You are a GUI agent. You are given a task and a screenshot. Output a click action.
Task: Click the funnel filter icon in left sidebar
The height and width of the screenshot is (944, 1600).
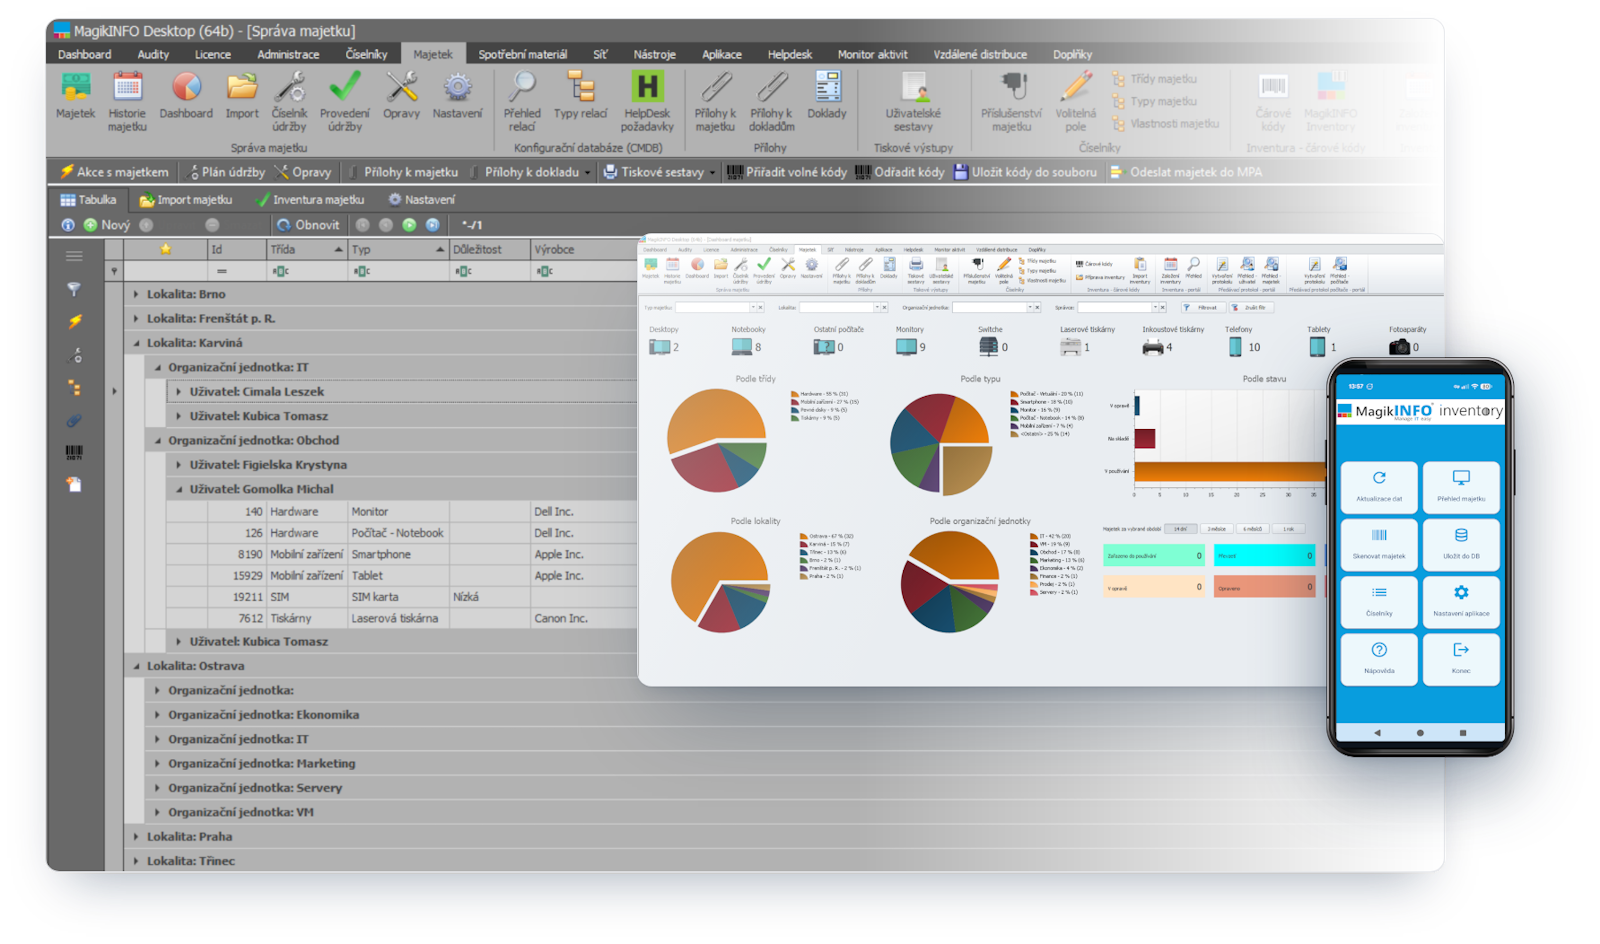click(74, 289)
